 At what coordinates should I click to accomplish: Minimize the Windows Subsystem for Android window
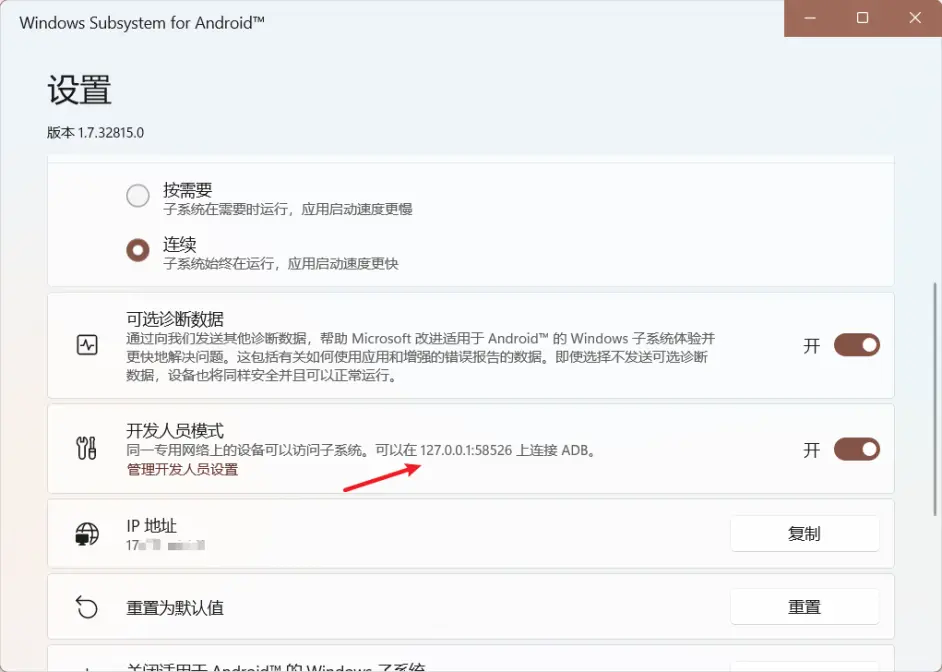coord(810,18)
